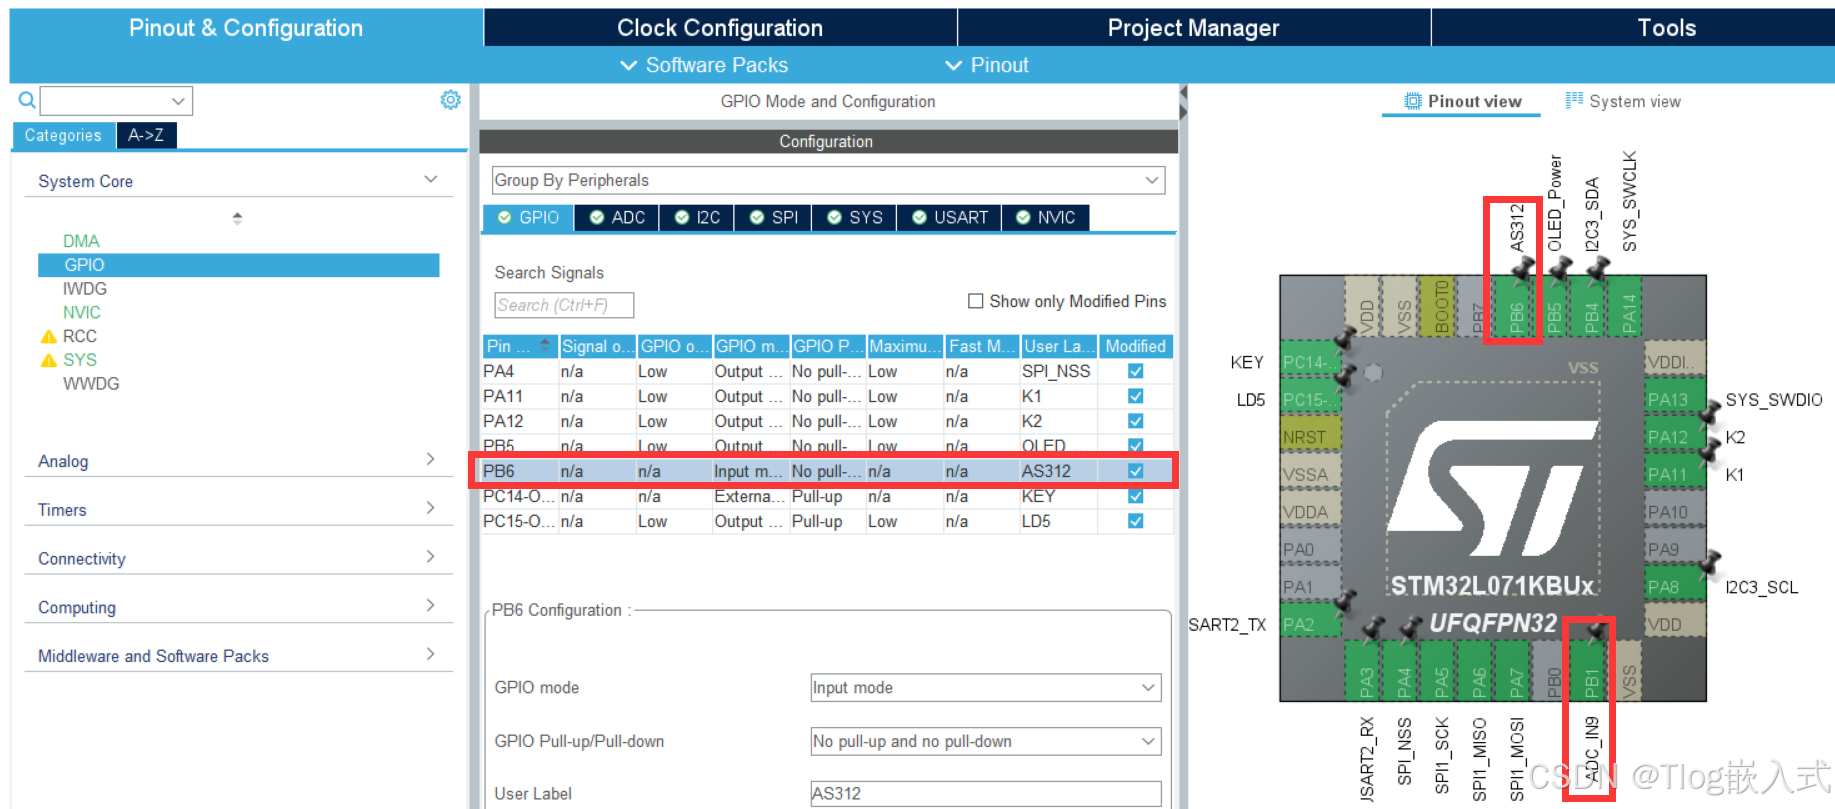The image size is (1835, 809).
Task: Collapse the System Core section
Action: tap(431, 180)
